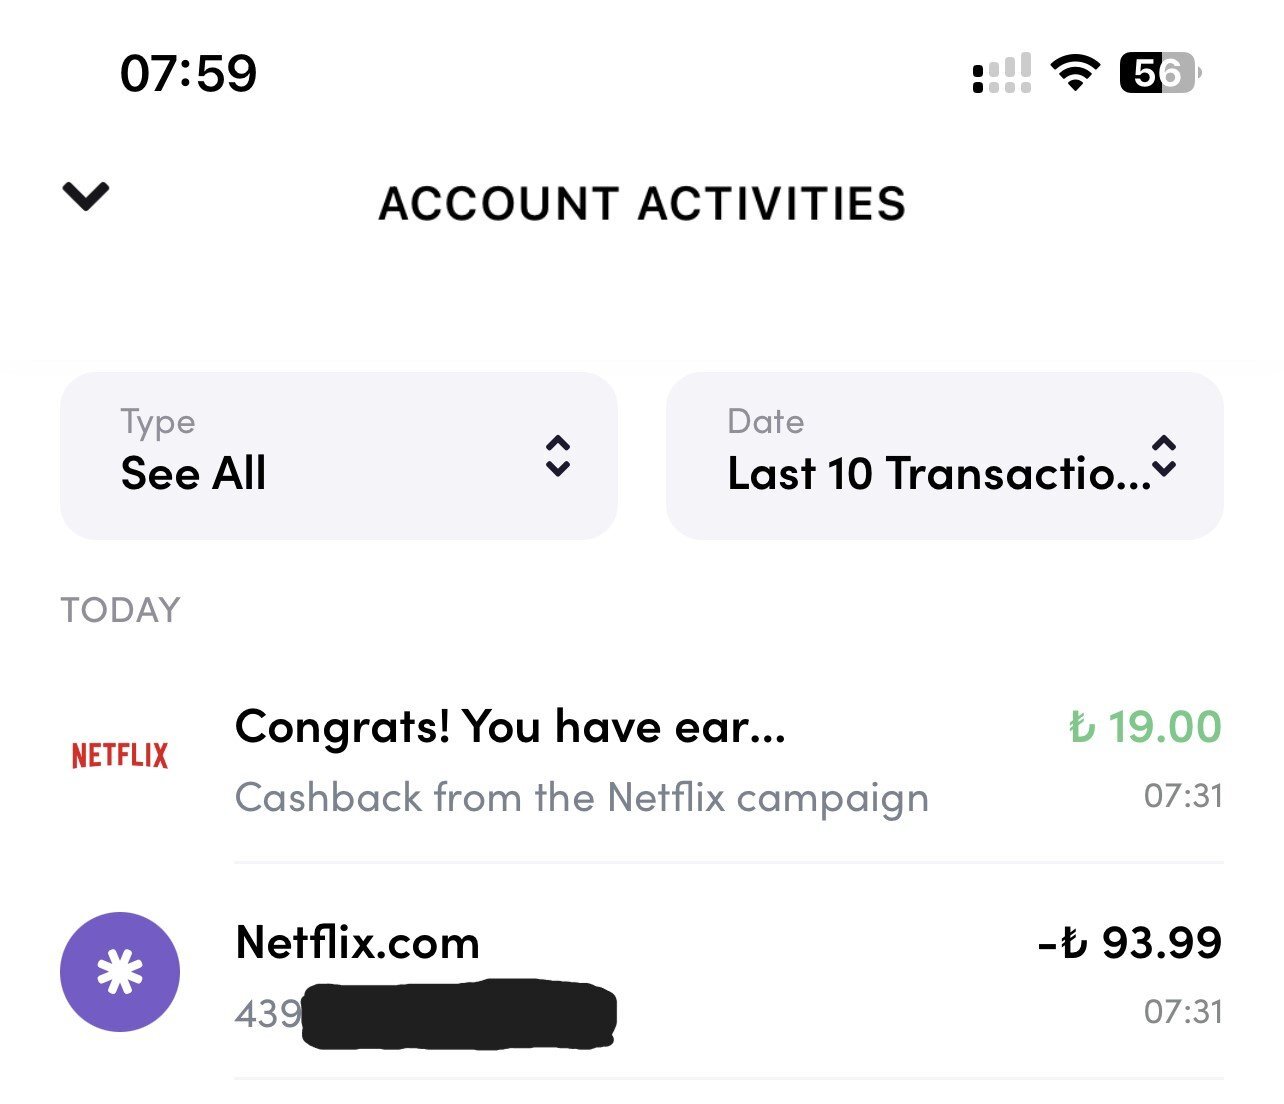The height and width of the screenshot is (1104, 1284).
Task: Tap Cashback from the Netflix campaign text
Action: 582,798
